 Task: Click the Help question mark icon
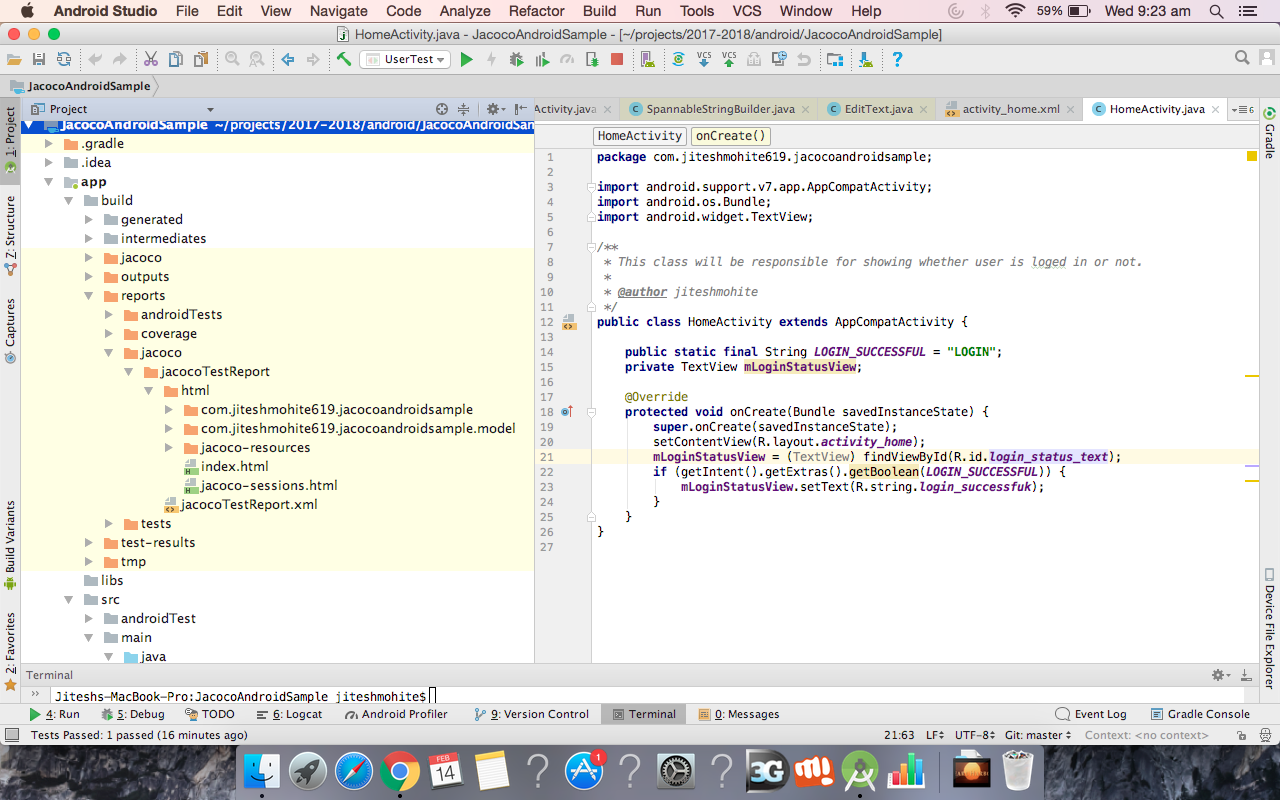(x=897, y=59)
